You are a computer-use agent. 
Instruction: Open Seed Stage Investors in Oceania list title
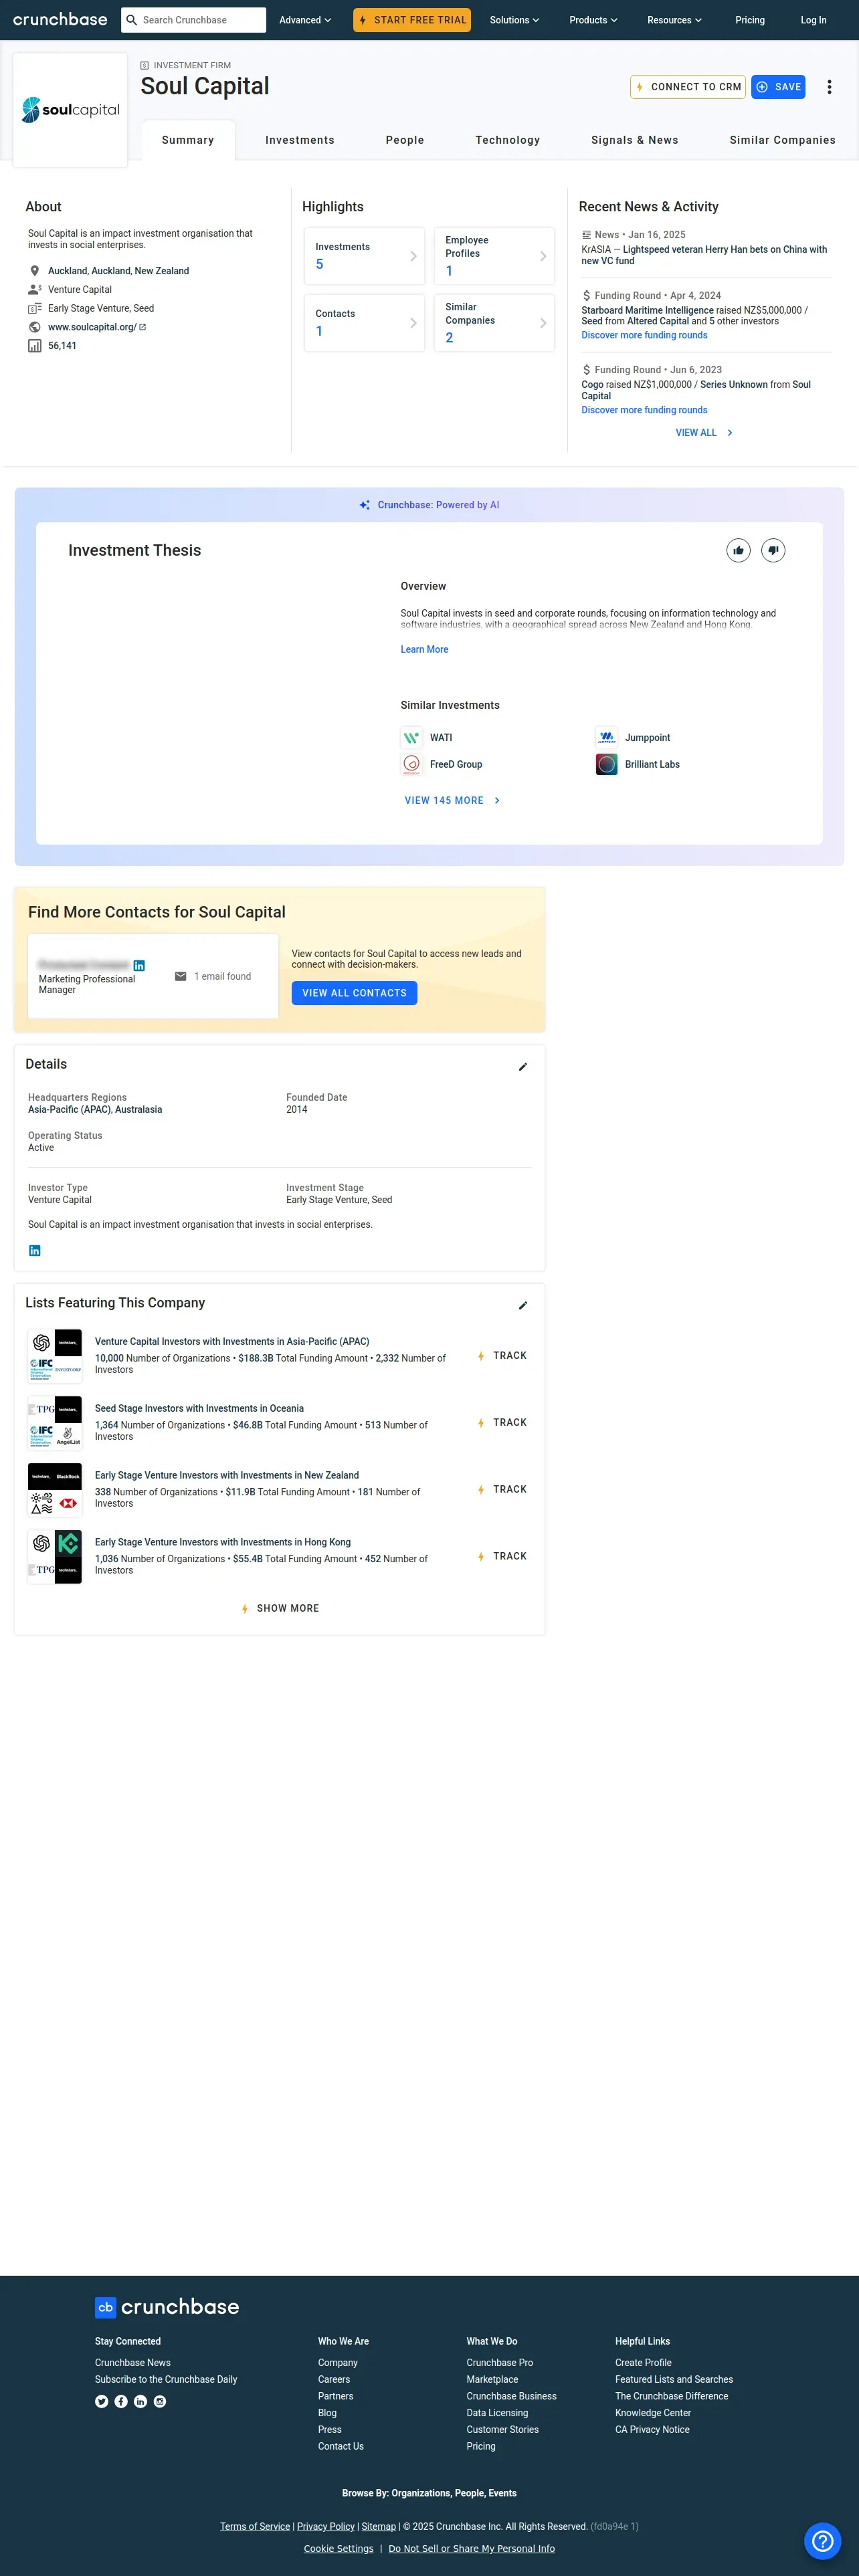pyautogui.click(x=199, y=1408)
